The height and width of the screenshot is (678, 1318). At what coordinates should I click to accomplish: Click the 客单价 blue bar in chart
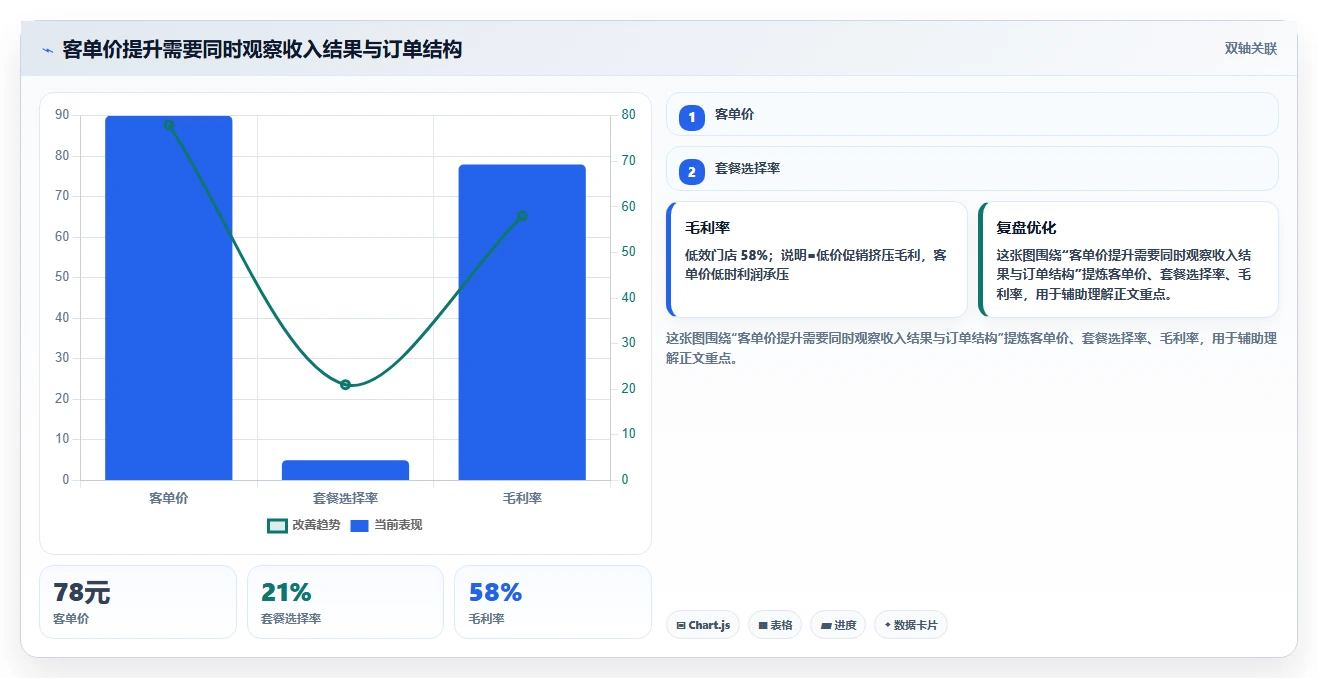point(169,298)
